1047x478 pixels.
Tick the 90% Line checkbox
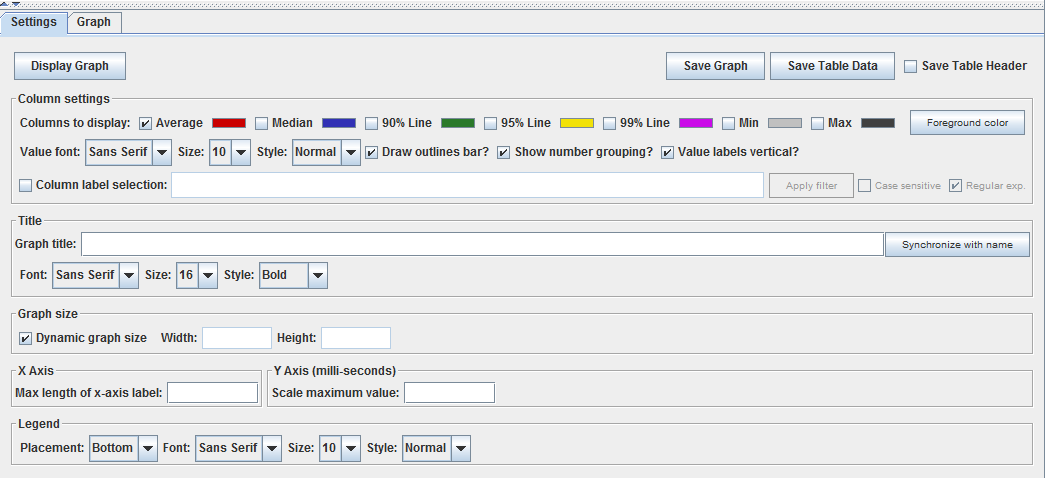(x=372, y=124)
